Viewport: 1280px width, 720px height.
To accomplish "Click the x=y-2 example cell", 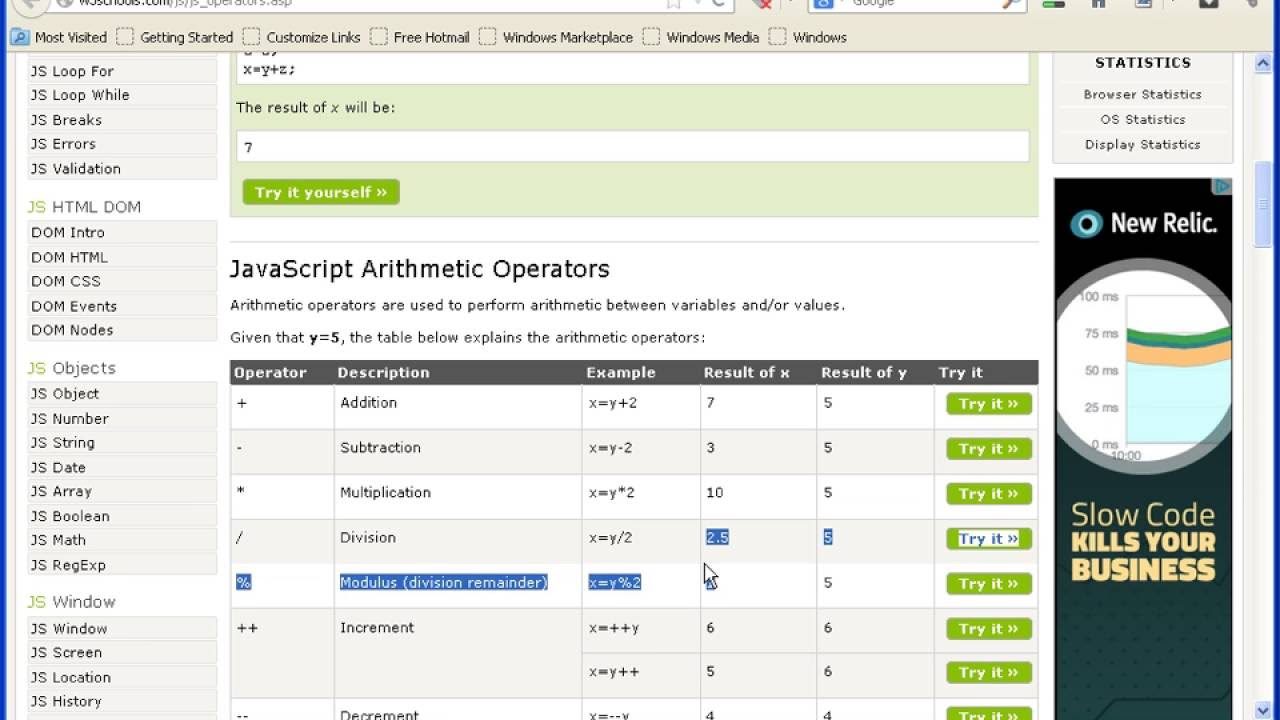I will [x=641, y=452].
